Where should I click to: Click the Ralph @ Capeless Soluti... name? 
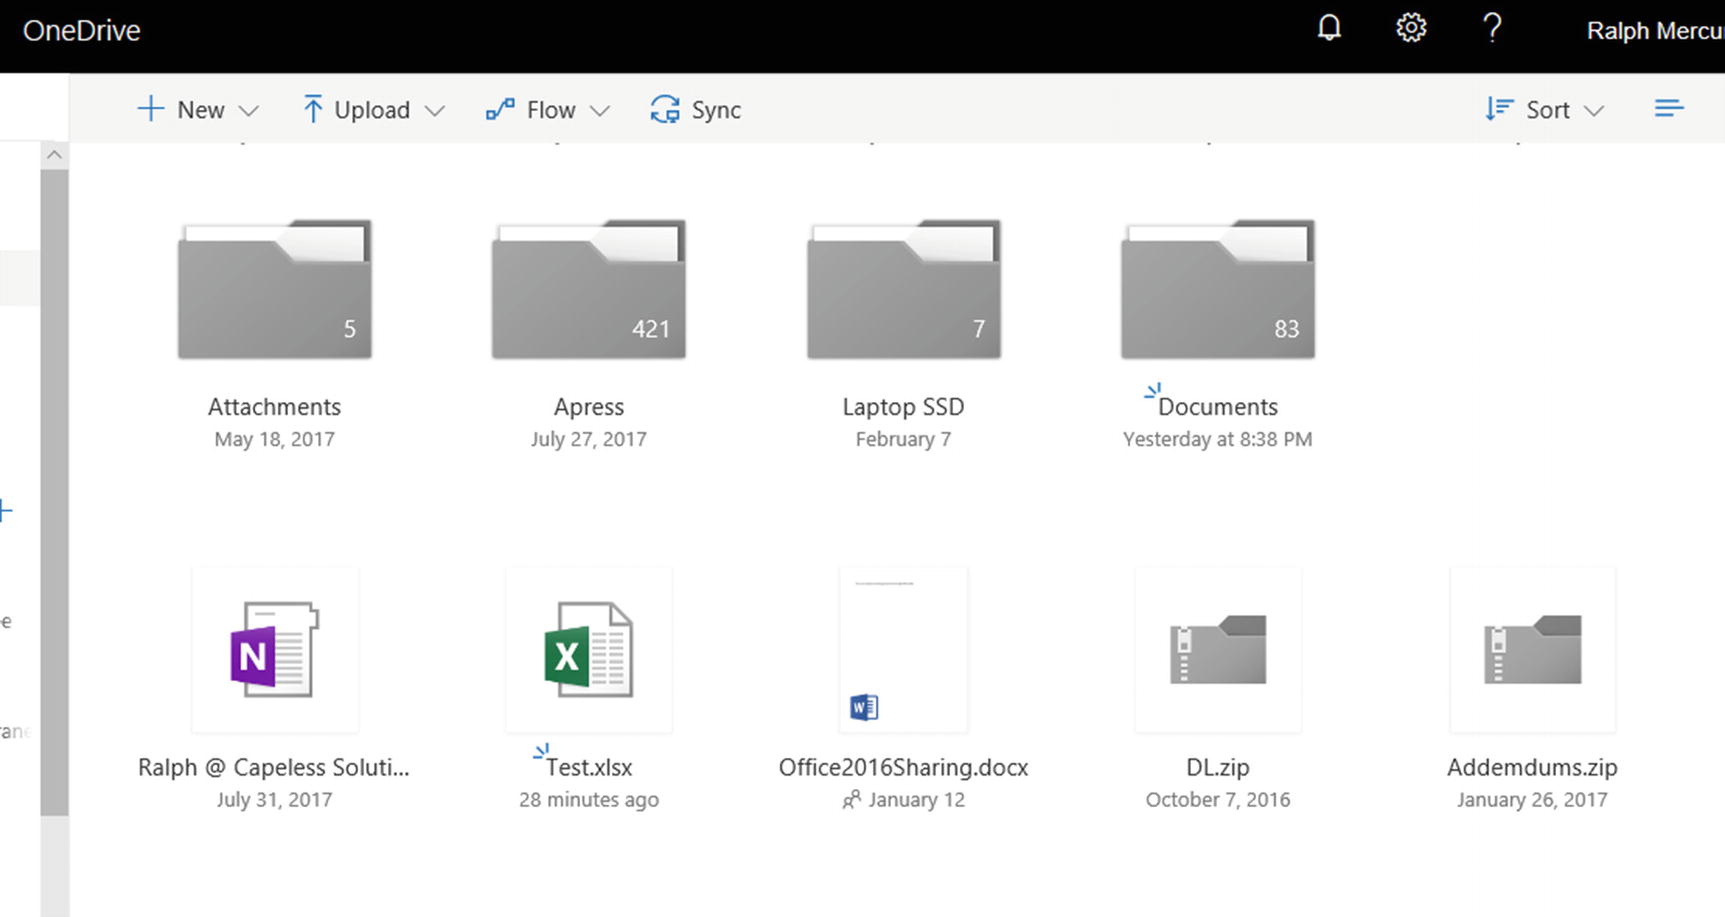(274, 767)
